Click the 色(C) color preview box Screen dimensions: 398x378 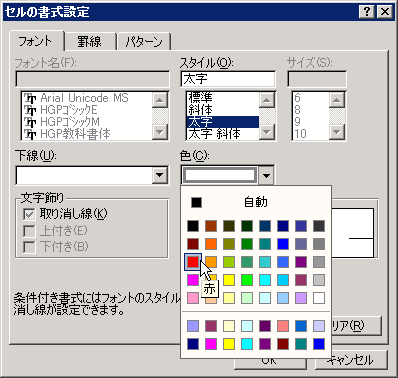(220, 175)
